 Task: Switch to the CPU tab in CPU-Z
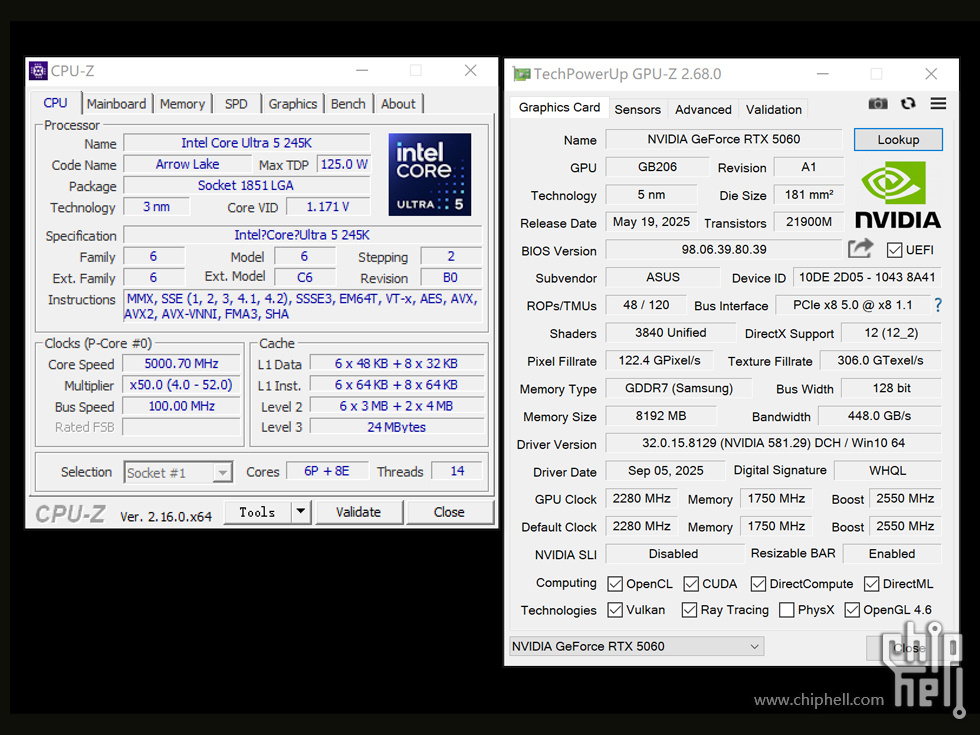pos(55,103)
